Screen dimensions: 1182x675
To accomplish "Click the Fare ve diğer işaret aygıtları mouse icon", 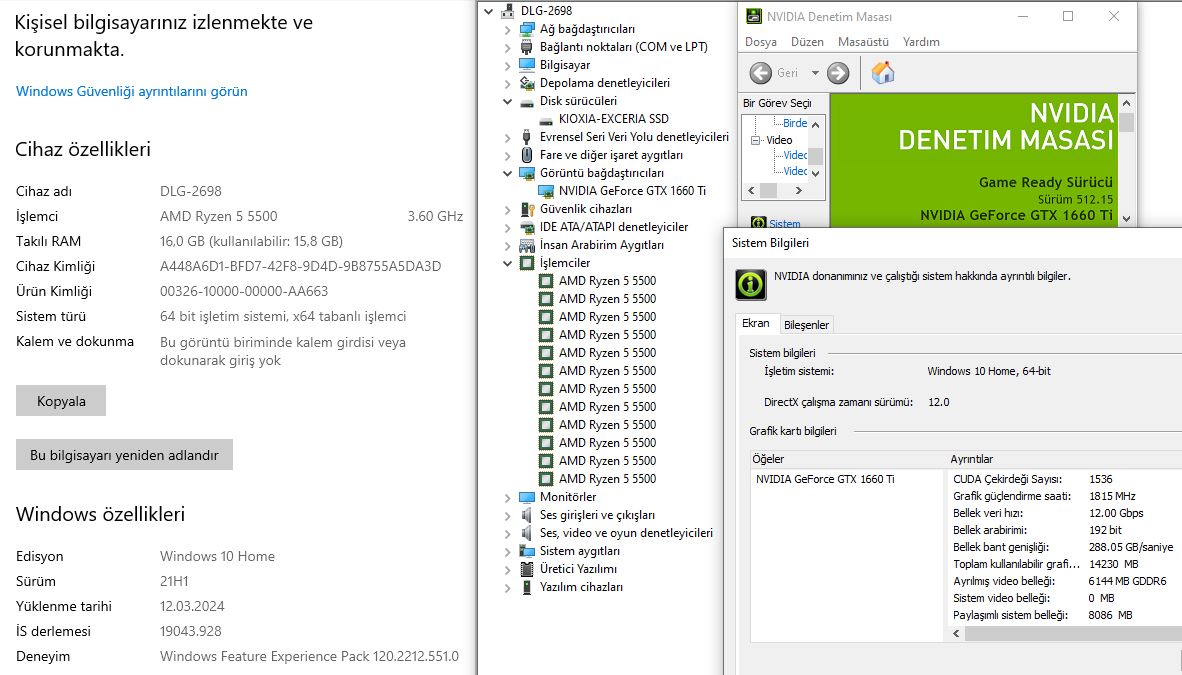I will (x=527, y=155).
